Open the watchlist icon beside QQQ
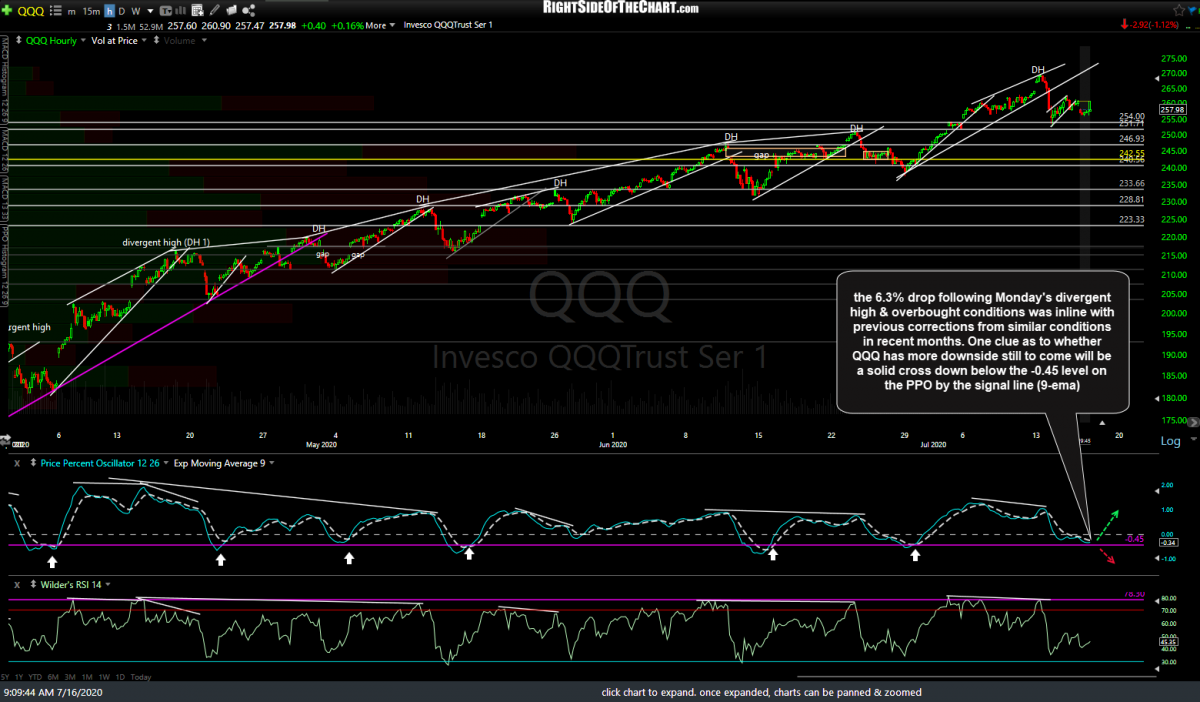Viewport: 1200px width, 702px height. pyautogui.click(x=55, y=9)
